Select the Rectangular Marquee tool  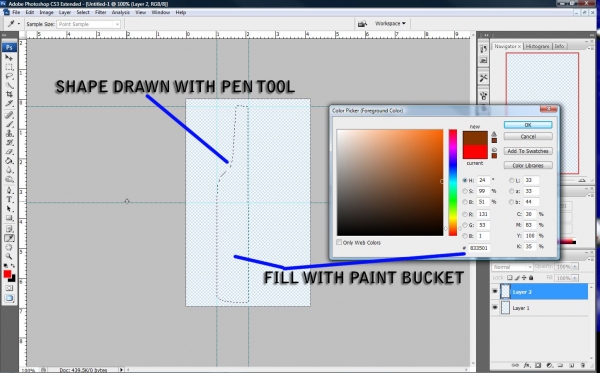point(9,67)
